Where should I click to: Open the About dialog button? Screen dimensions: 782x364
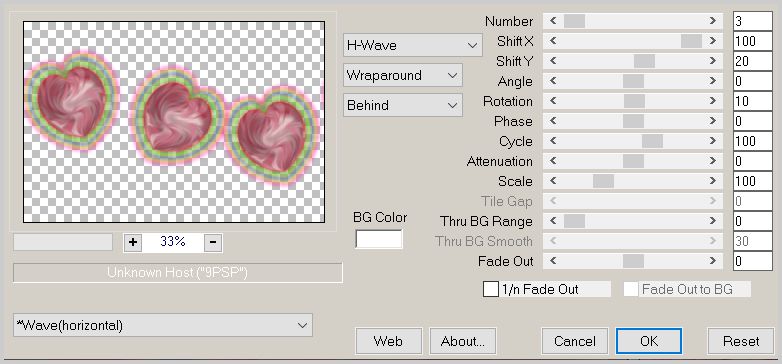coord(463,341)
